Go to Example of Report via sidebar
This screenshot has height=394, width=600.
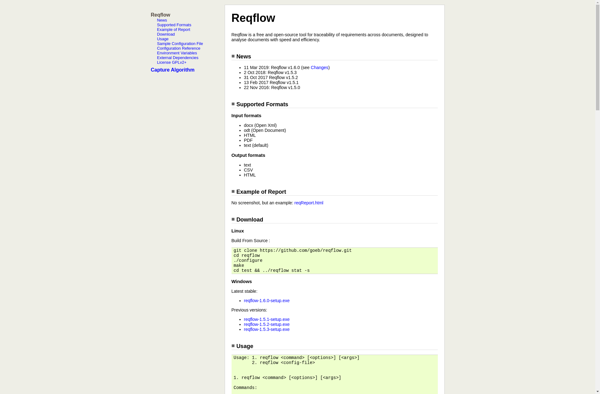coord(173,29)
